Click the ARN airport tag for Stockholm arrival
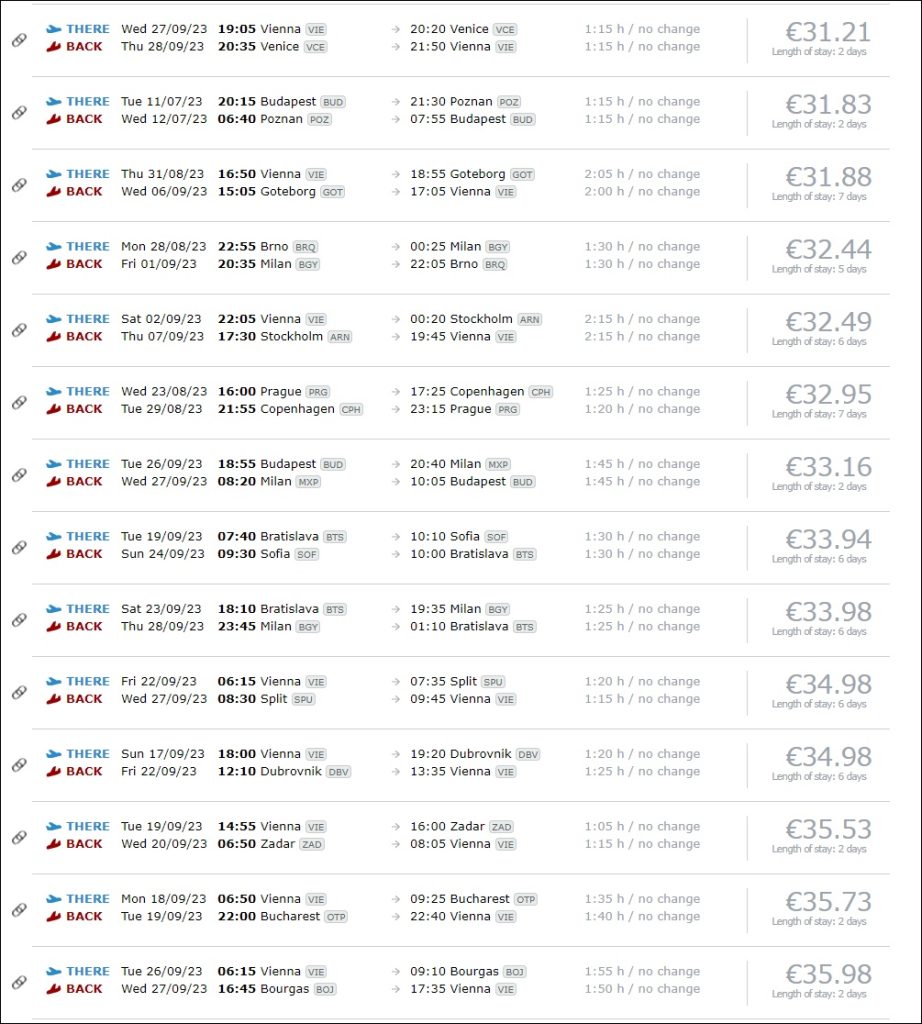Image resolution: width=922 pixels, height=1024 pixels. (530, 319)
